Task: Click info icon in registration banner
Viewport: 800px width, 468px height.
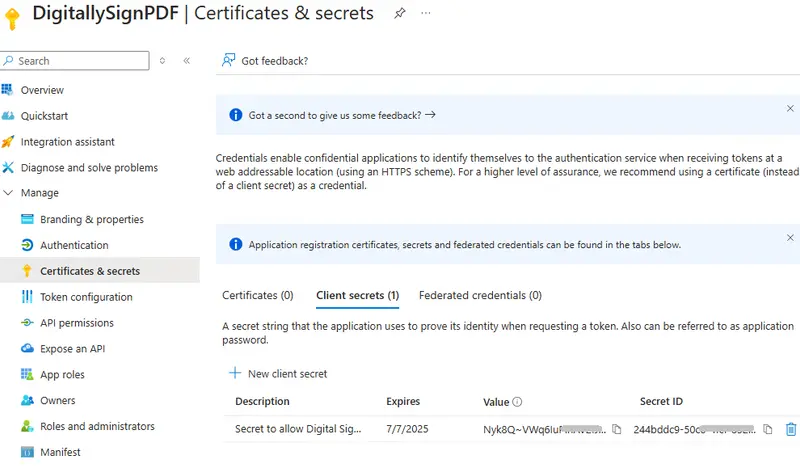Action: [236, 244]
